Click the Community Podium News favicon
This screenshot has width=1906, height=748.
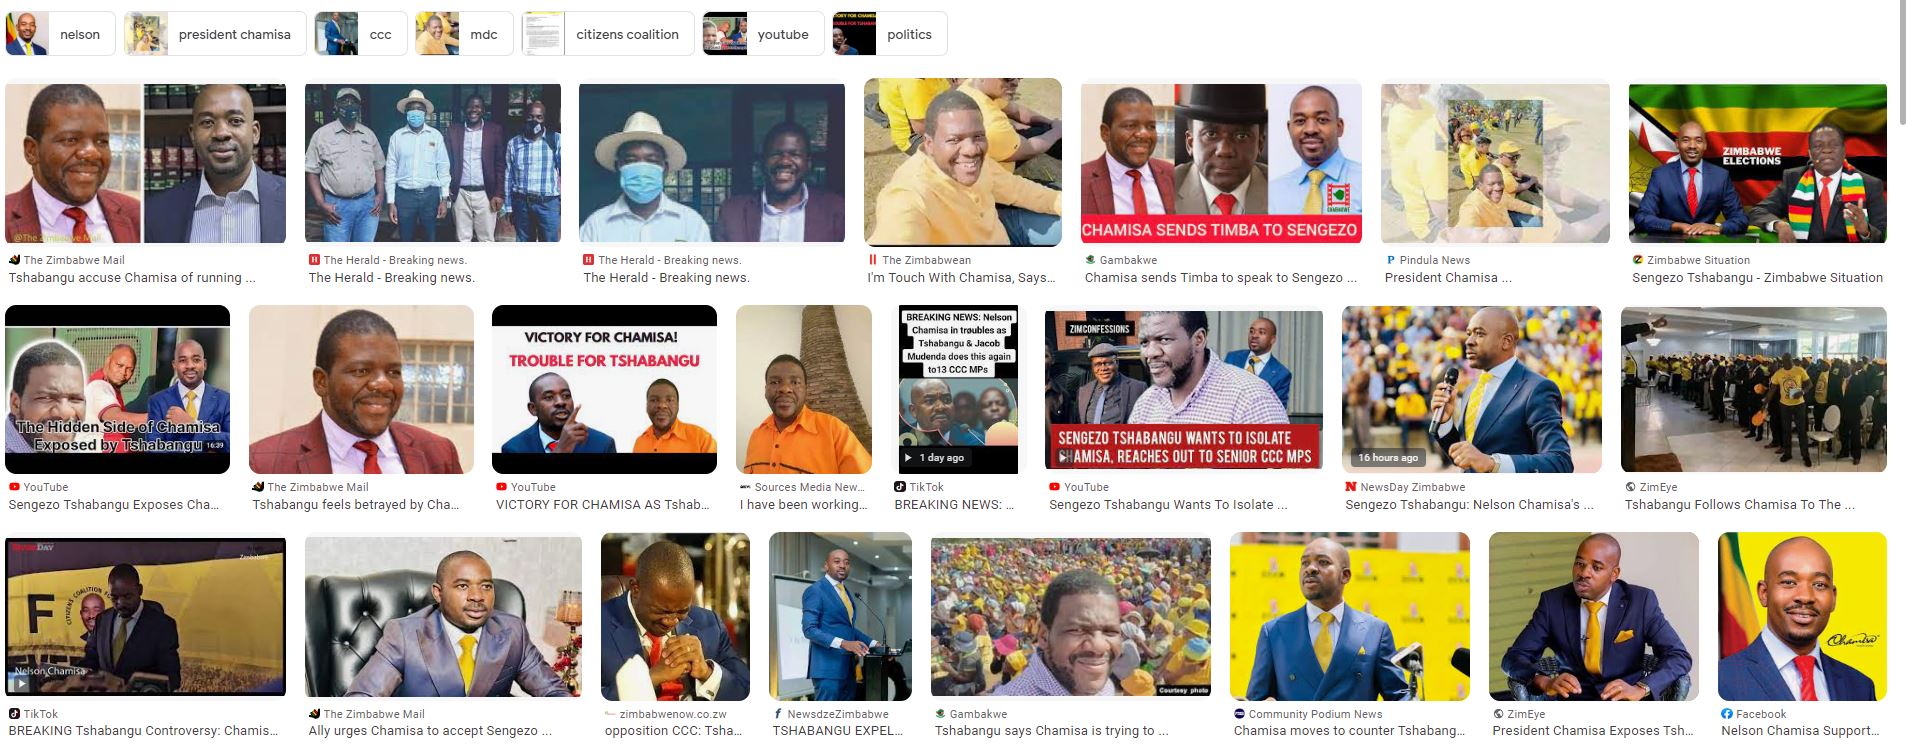tap(1240, 714)
